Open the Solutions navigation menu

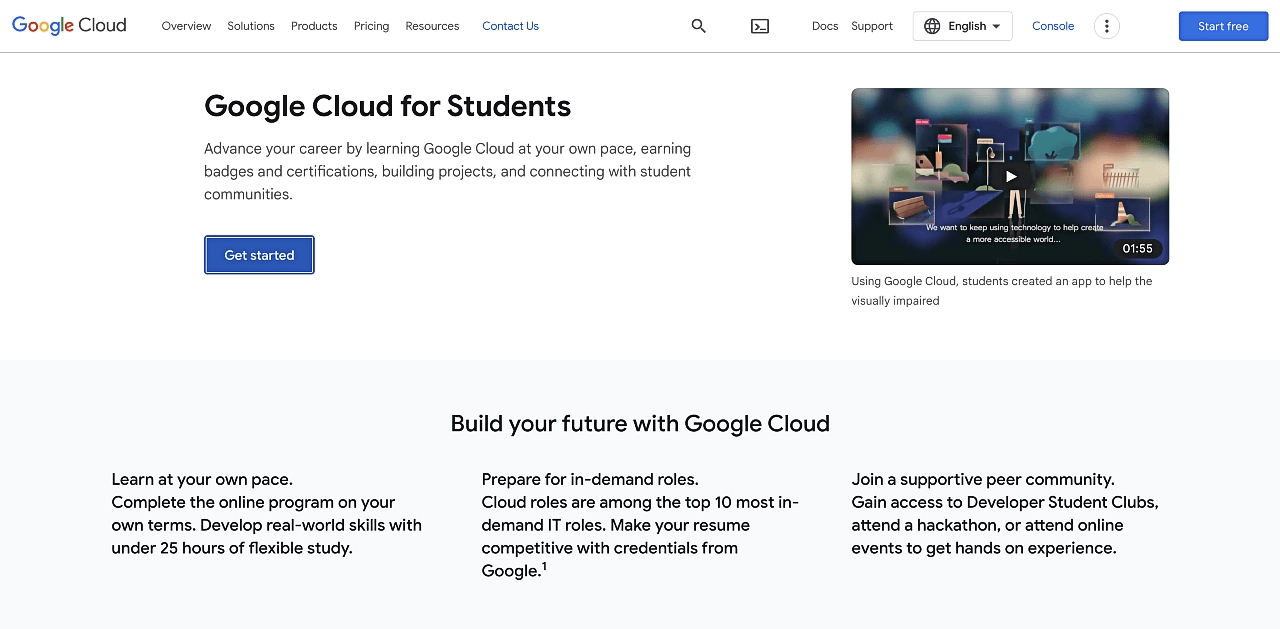[250, 26]
